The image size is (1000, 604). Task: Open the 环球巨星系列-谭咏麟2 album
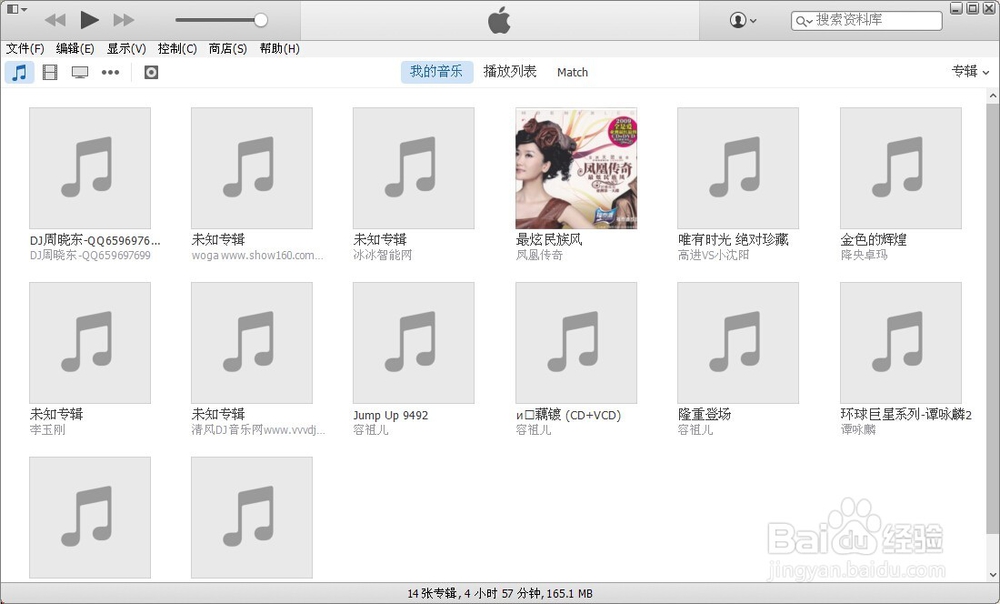point(899,342)
